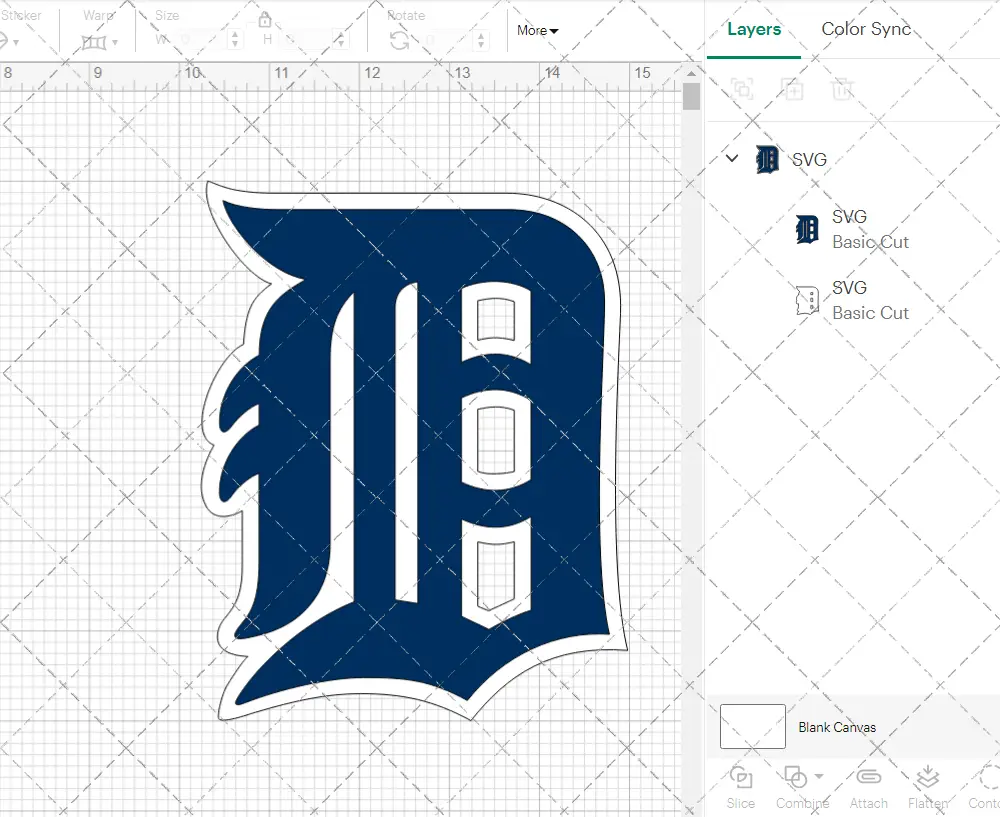Click the Width input field
Image resolution: width=1000 pixels, height=817 pixels.
coord(203,40)
